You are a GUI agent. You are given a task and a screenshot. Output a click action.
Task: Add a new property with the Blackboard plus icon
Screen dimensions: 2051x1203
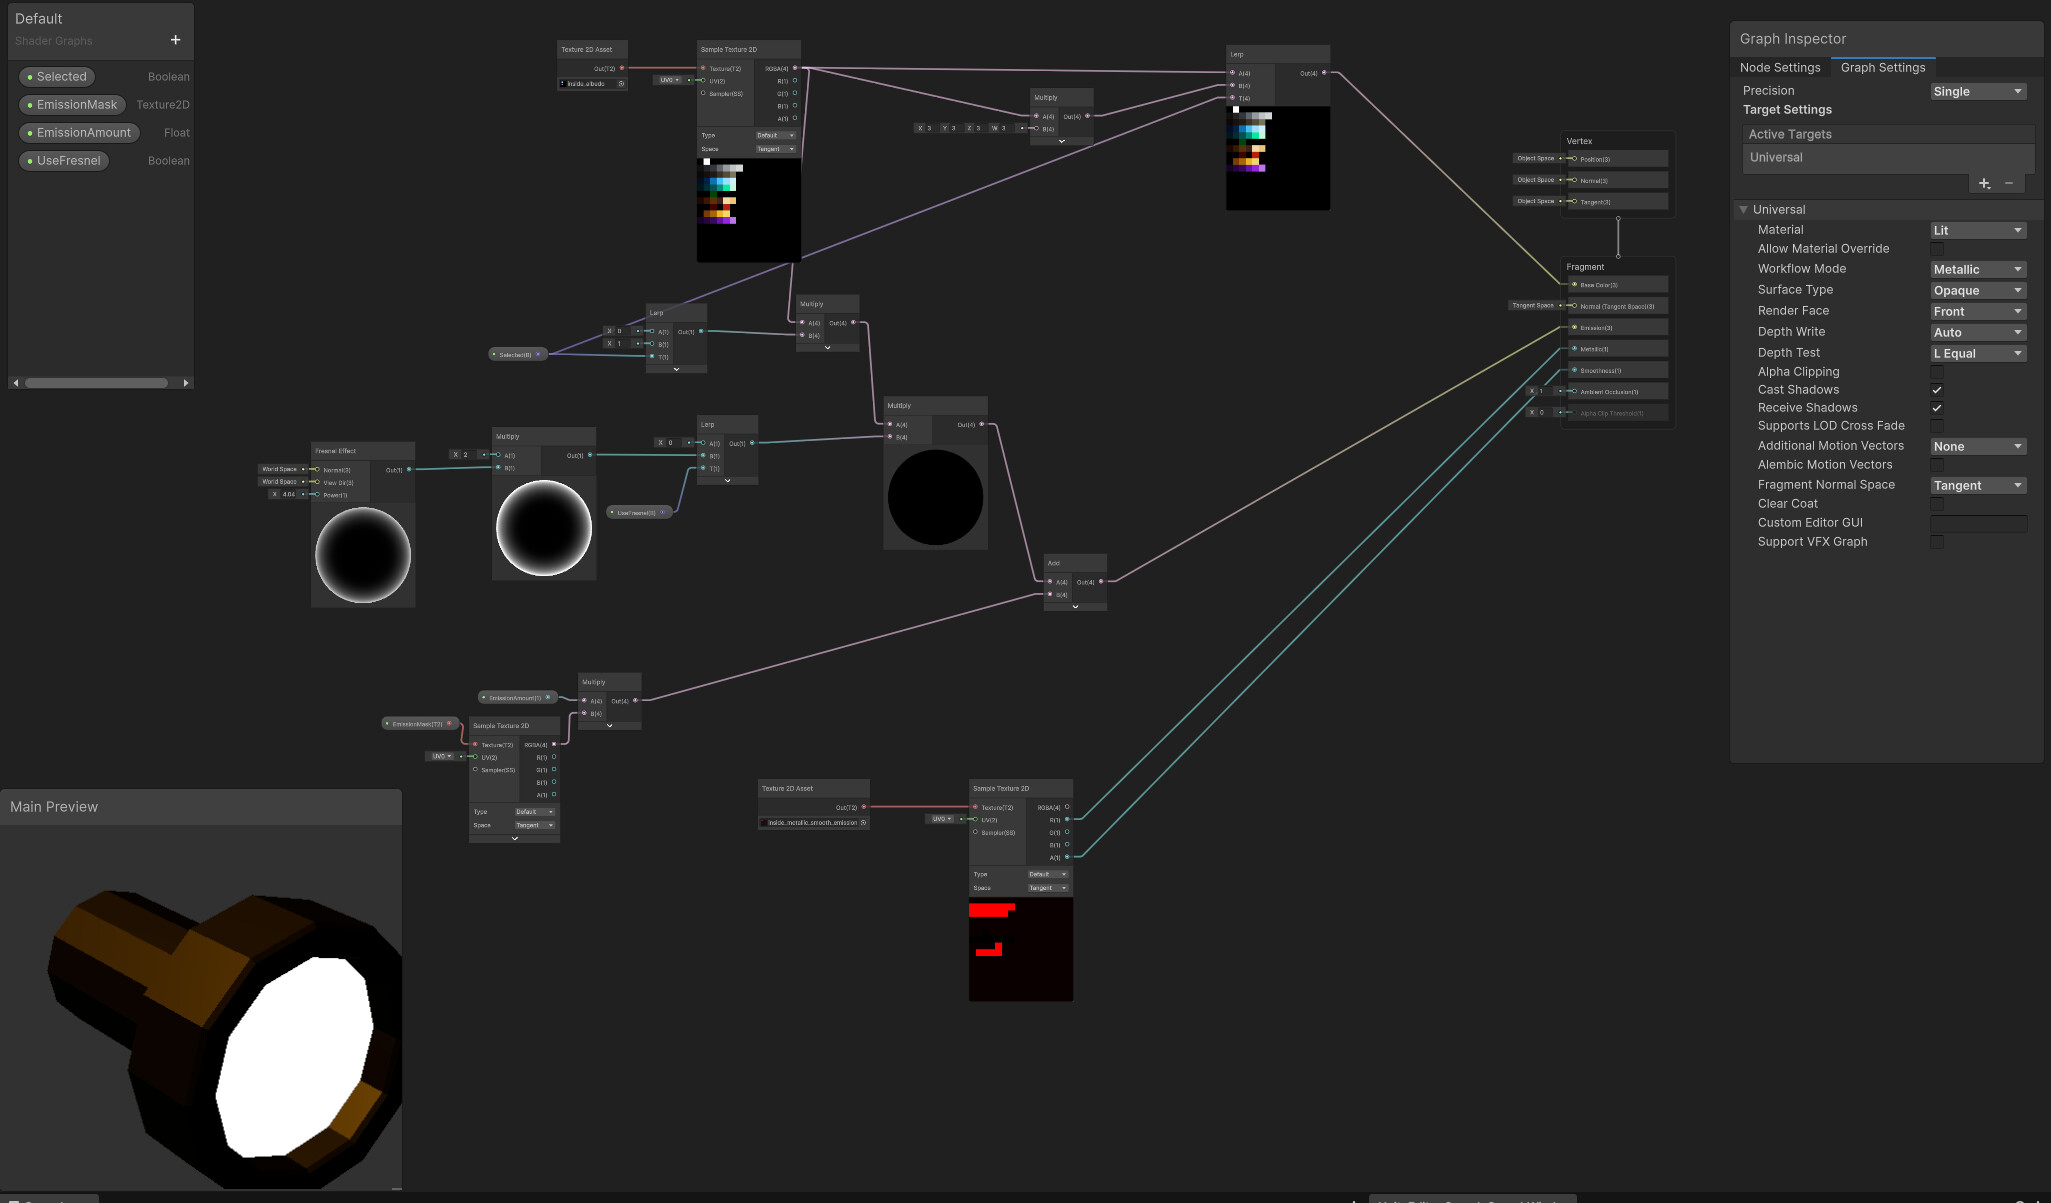click(x=175, y=40)
